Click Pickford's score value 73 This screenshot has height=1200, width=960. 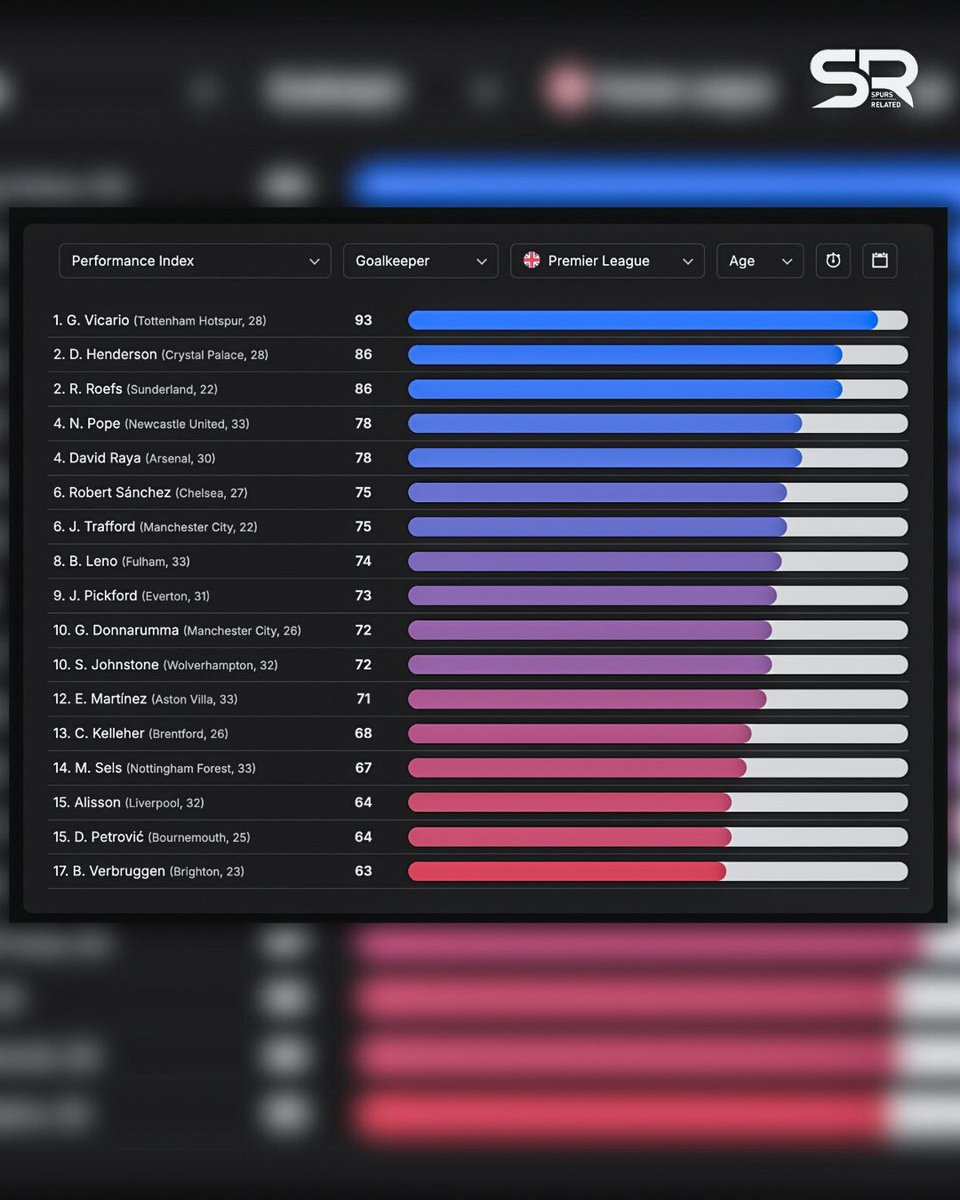point(363,595)
